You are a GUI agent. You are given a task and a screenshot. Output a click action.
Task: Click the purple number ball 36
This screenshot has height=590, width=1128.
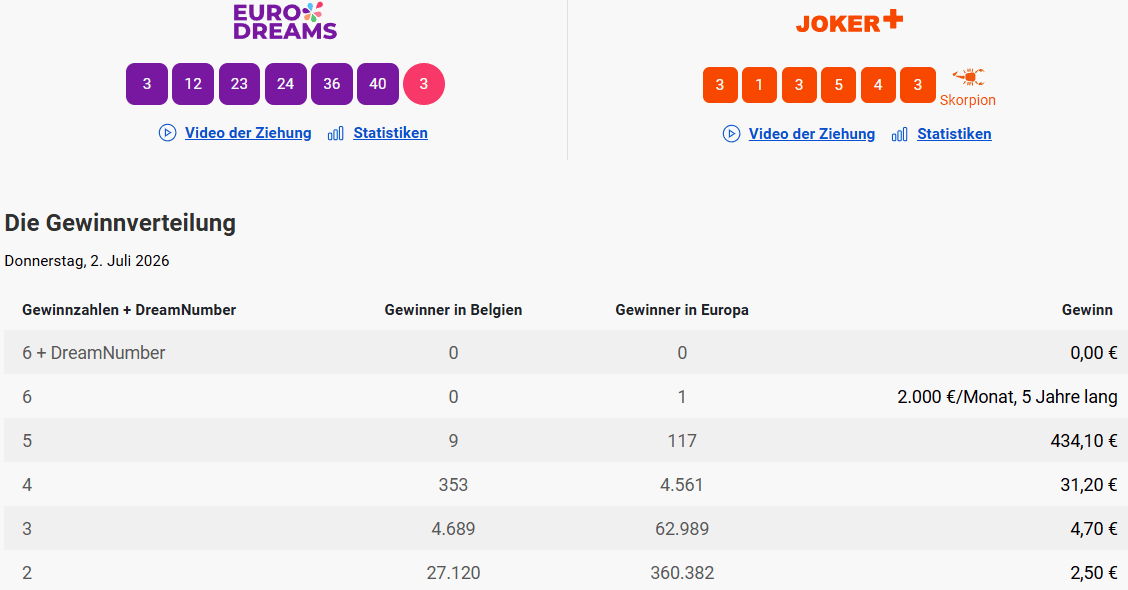pos(332,84)
